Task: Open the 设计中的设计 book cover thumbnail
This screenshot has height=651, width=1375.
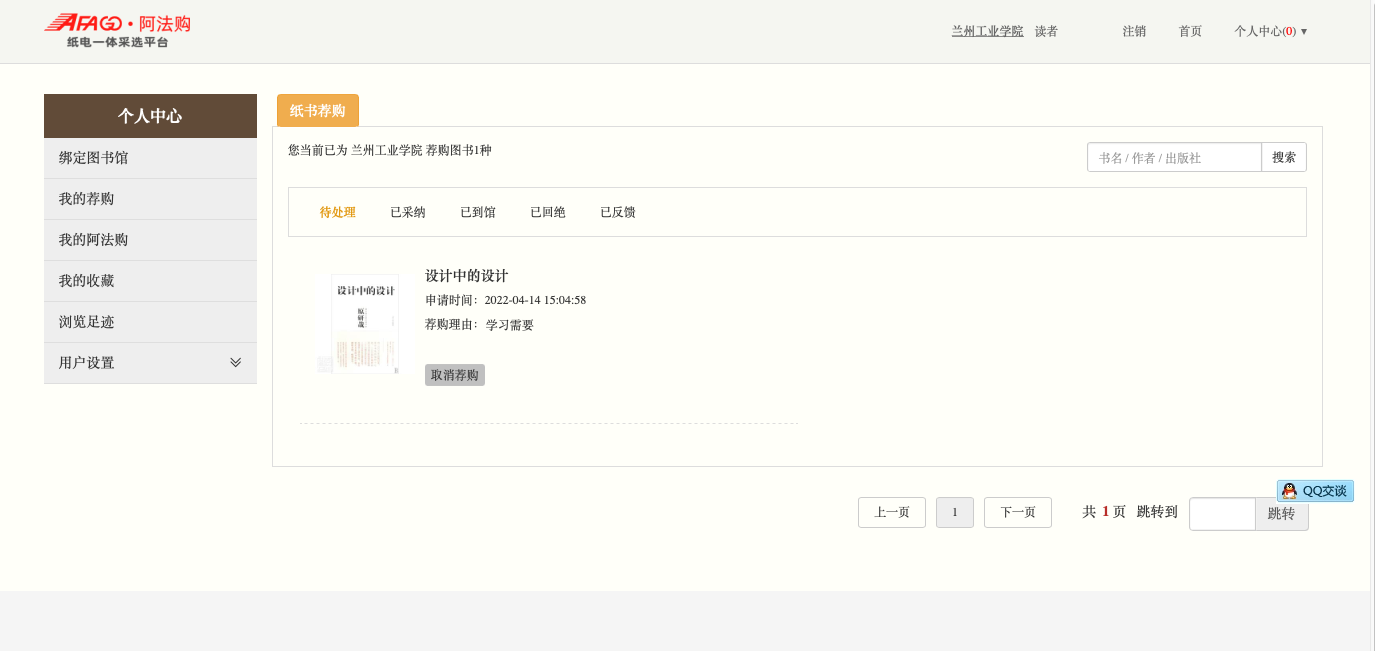Action: pos(365,324)
